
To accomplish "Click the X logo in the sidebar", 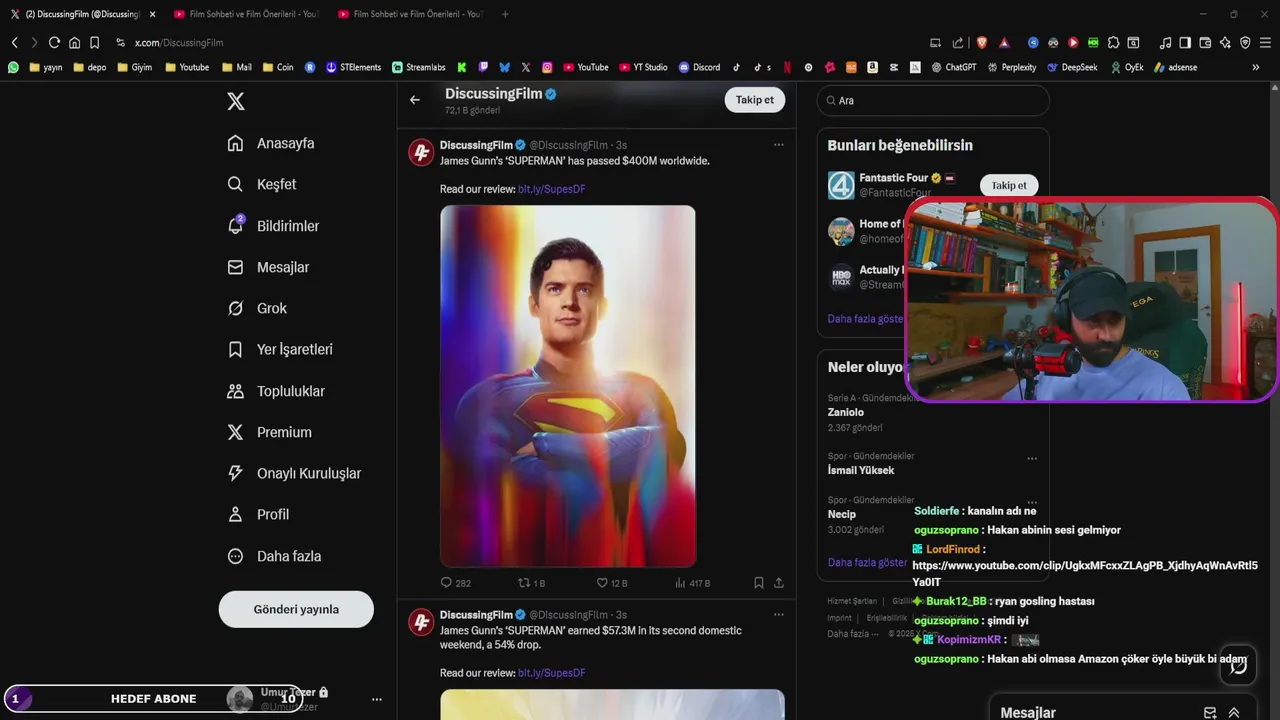I will (235, 101).
